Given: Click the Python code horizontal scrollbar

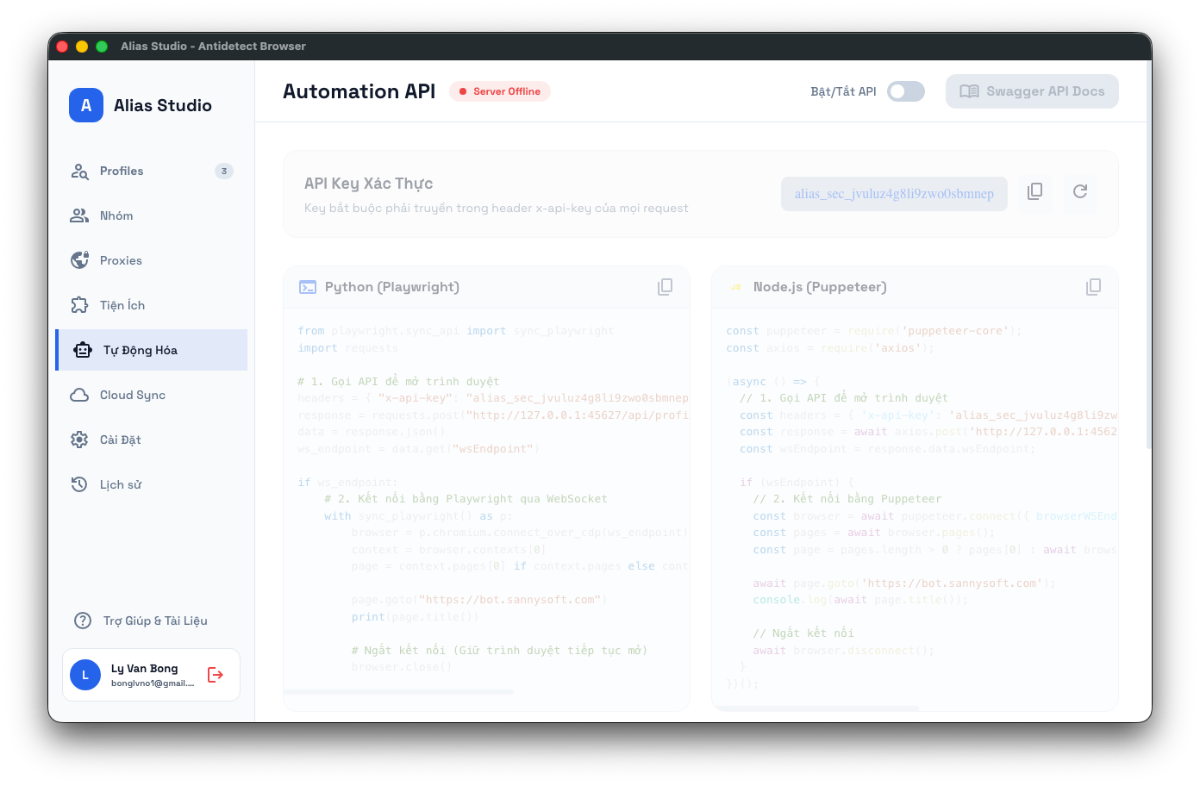Looking at the screenshot, I should [399, 691].
